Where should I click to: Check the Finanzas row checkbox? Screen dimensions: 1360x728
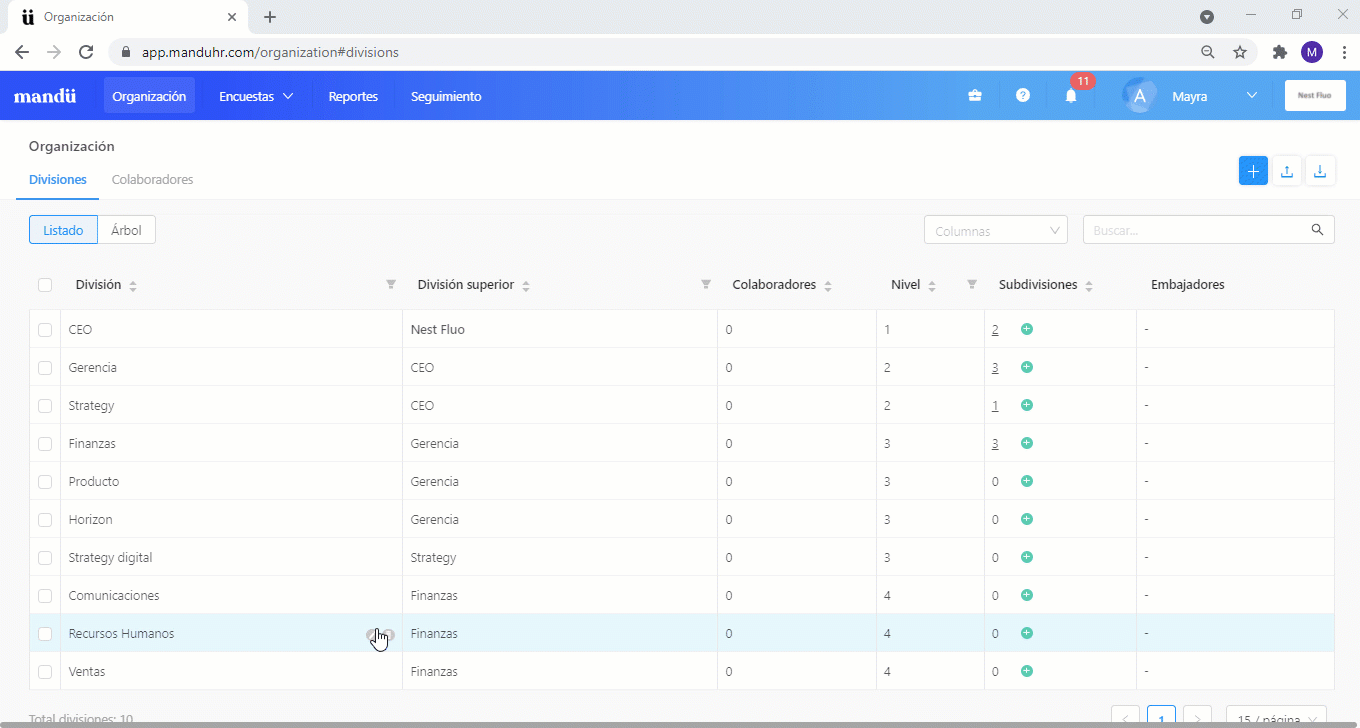coord(45,443)
